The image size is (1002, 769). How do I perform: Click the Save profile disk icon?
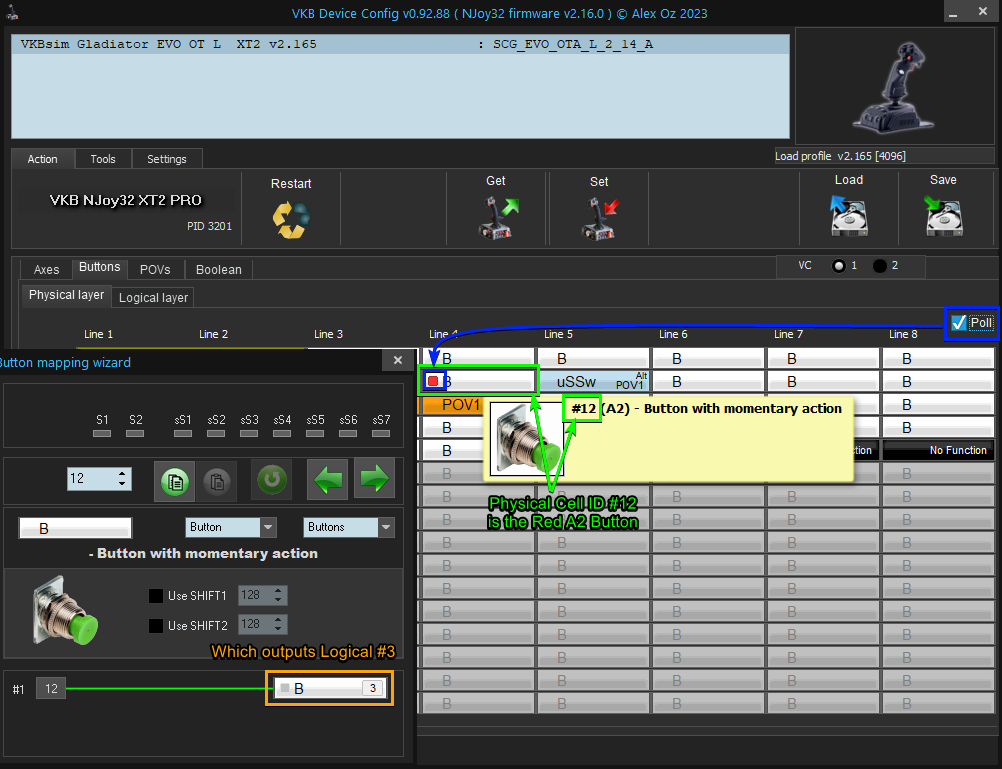[x=943, y=216]
